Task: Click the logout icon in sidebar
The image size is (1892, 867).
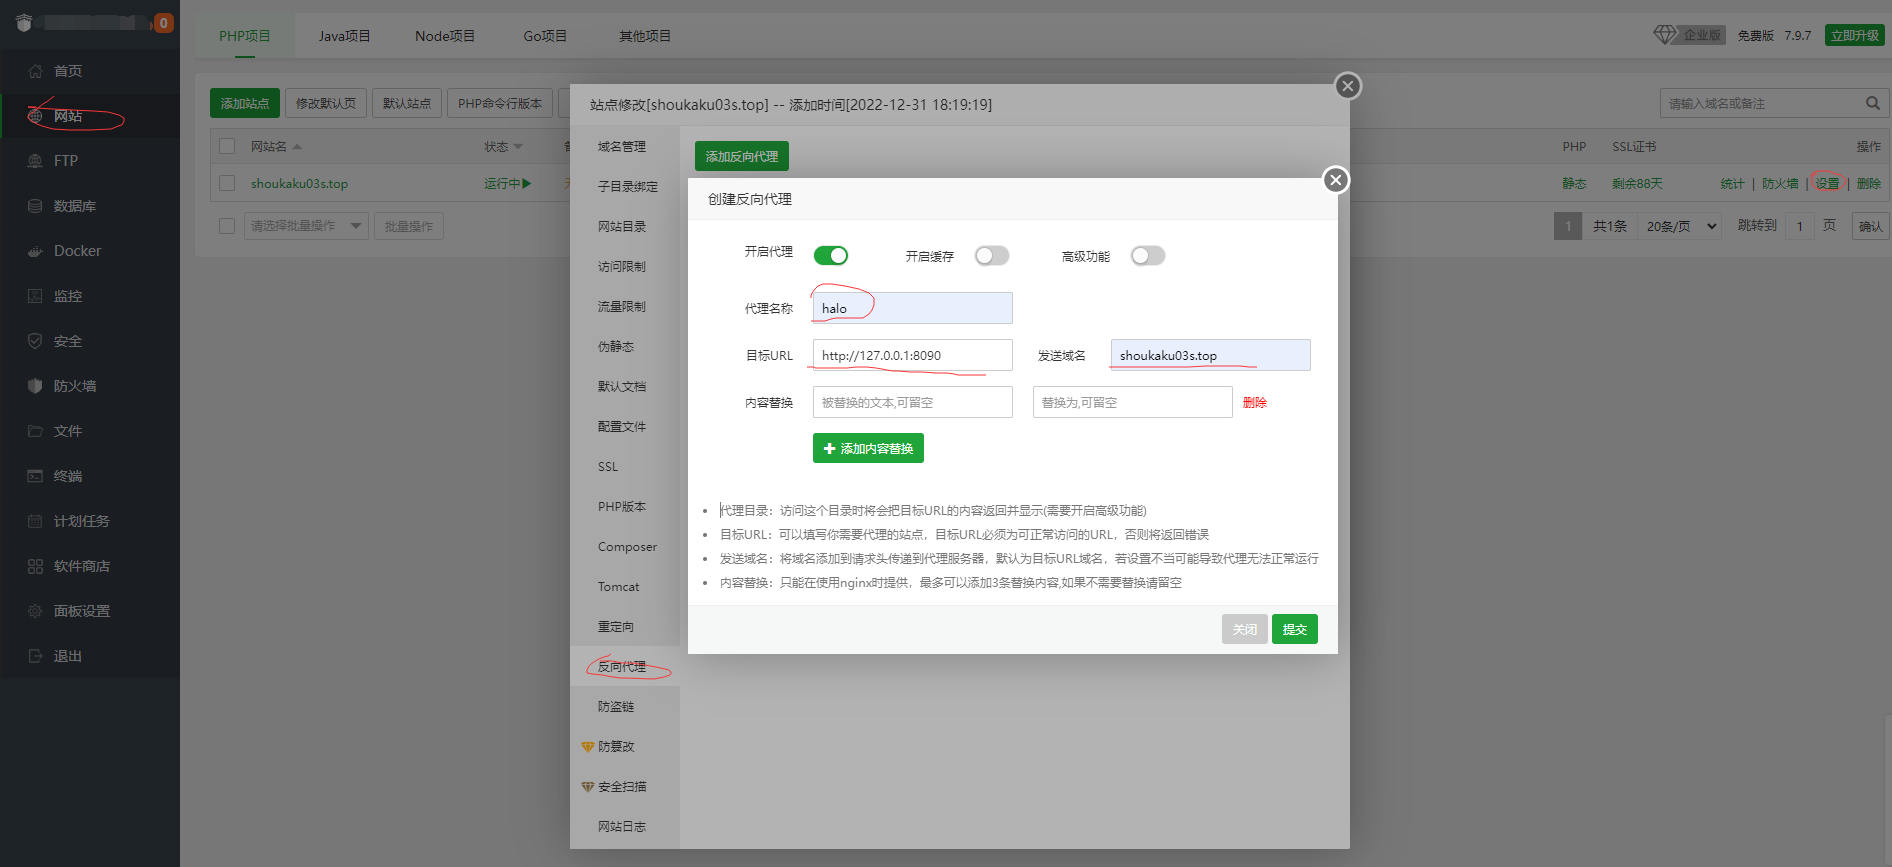Action: coord(35,656)
